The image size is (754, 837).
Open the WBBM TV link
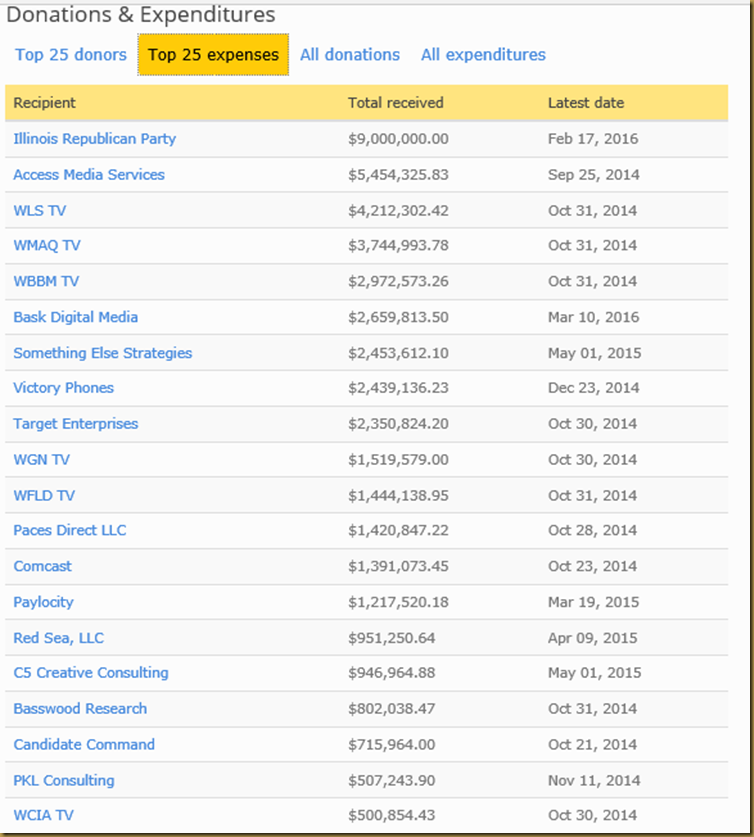[x=46, y=281]
